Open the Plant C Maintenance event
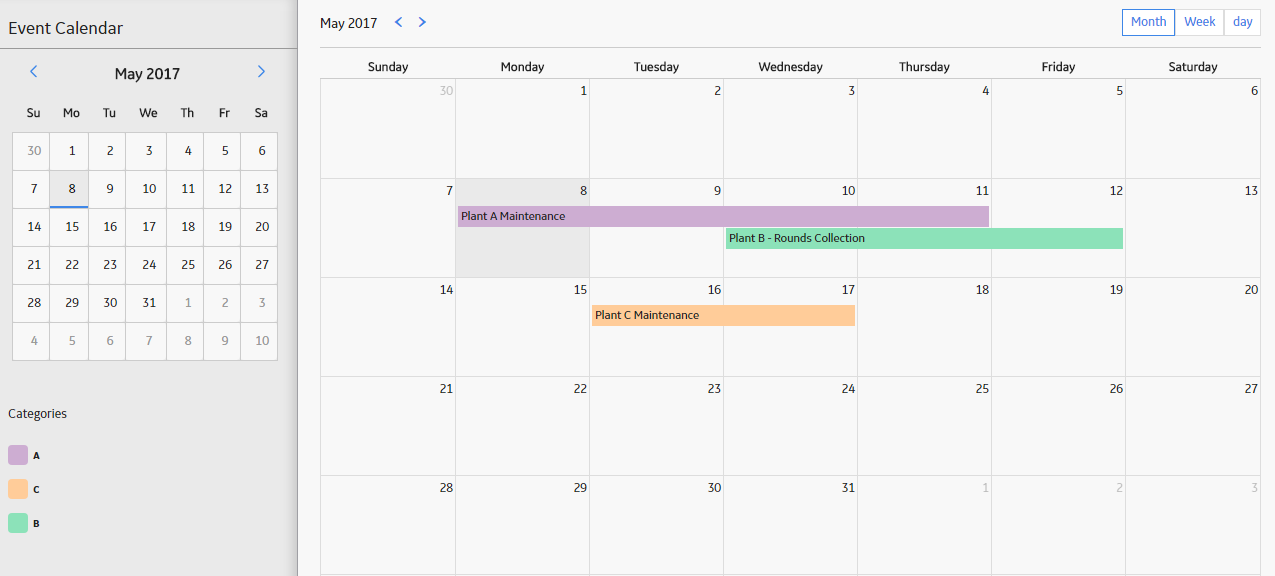 [723, 315]
